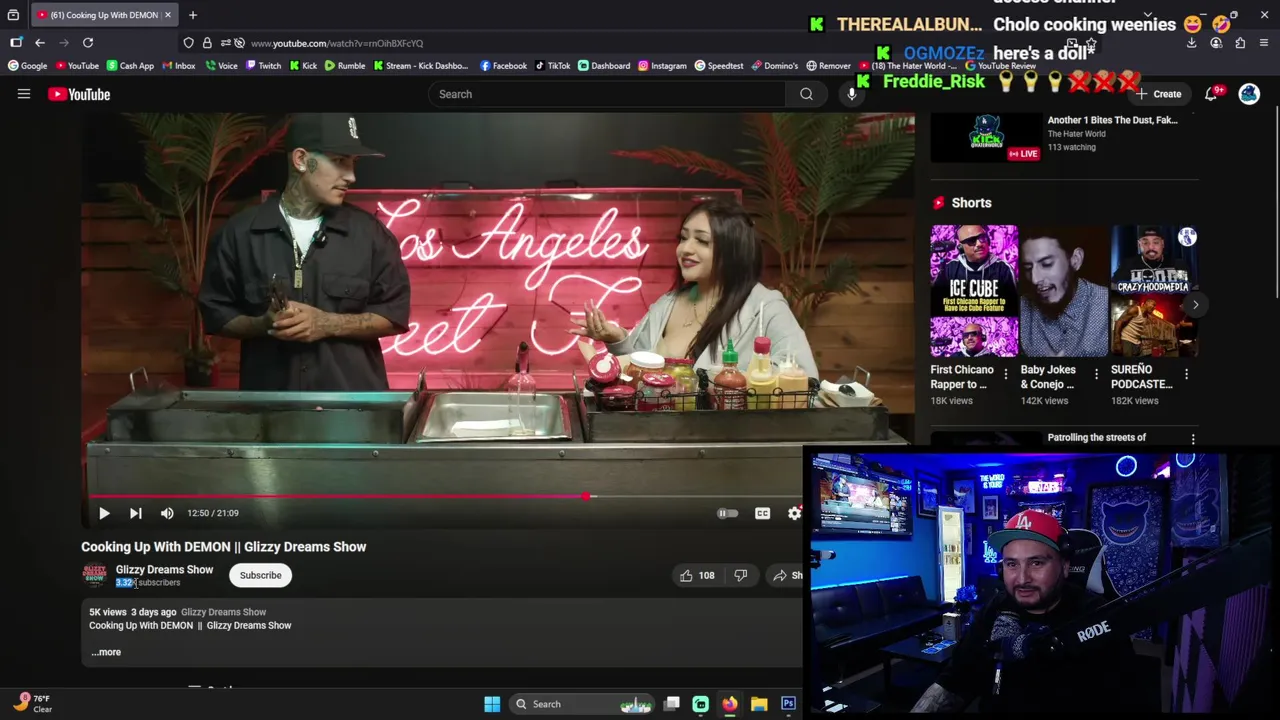Open the Firefox View icon left of the tabs
This screenshot has width=1280, height=720.
point(13,15)
